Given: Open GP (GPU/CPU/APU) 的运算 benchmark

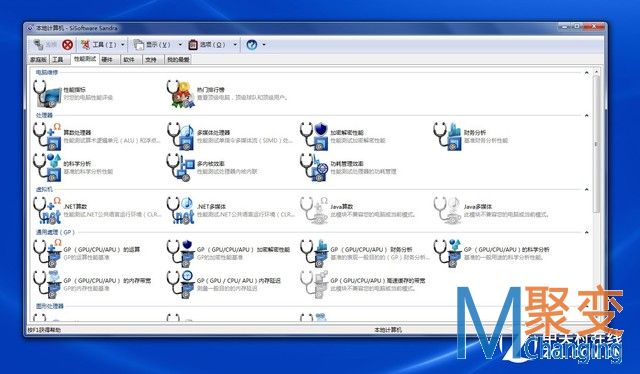Looking at the screenshot, I should pyautogui.click(x=87, y=253).
